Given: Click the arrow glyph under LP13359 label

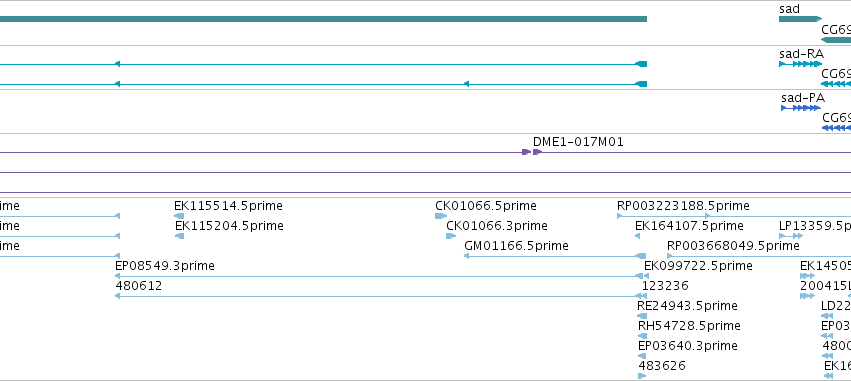Looking at the screenshot, I should [x=791, y=236].
